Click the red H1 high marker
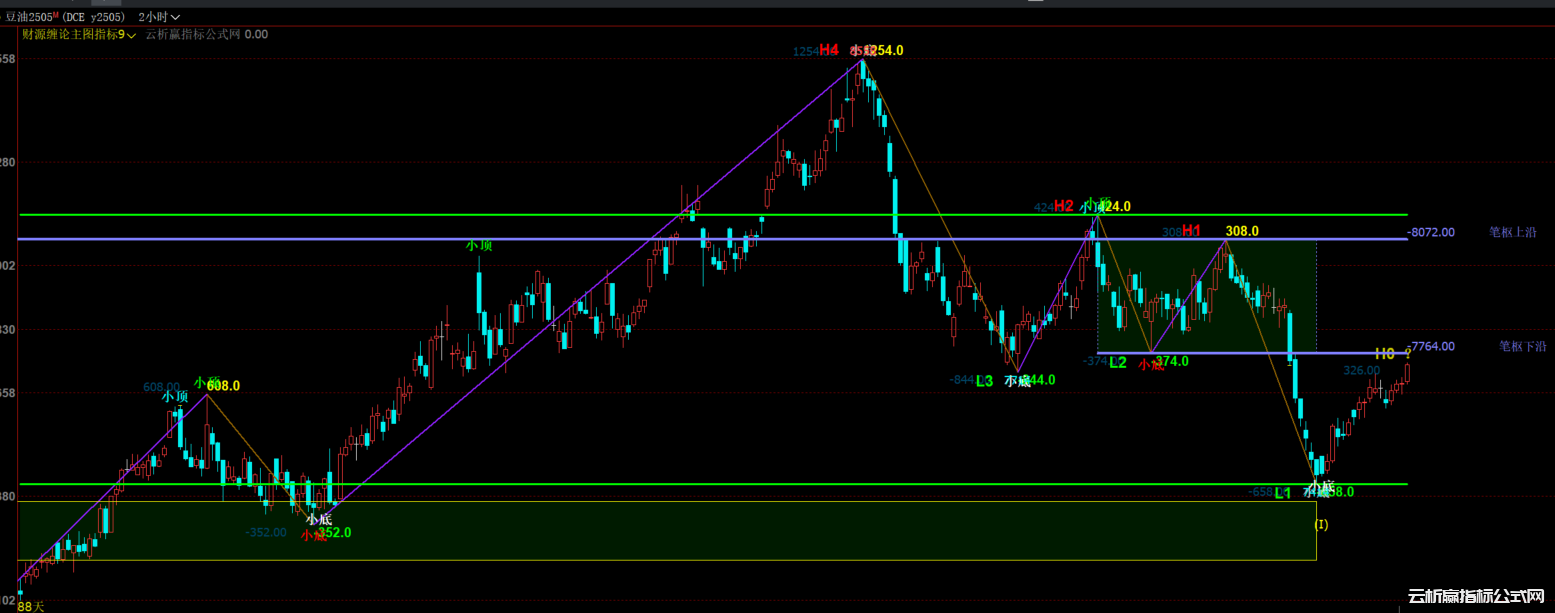Screen dimensions: 1555x613 1191,231
